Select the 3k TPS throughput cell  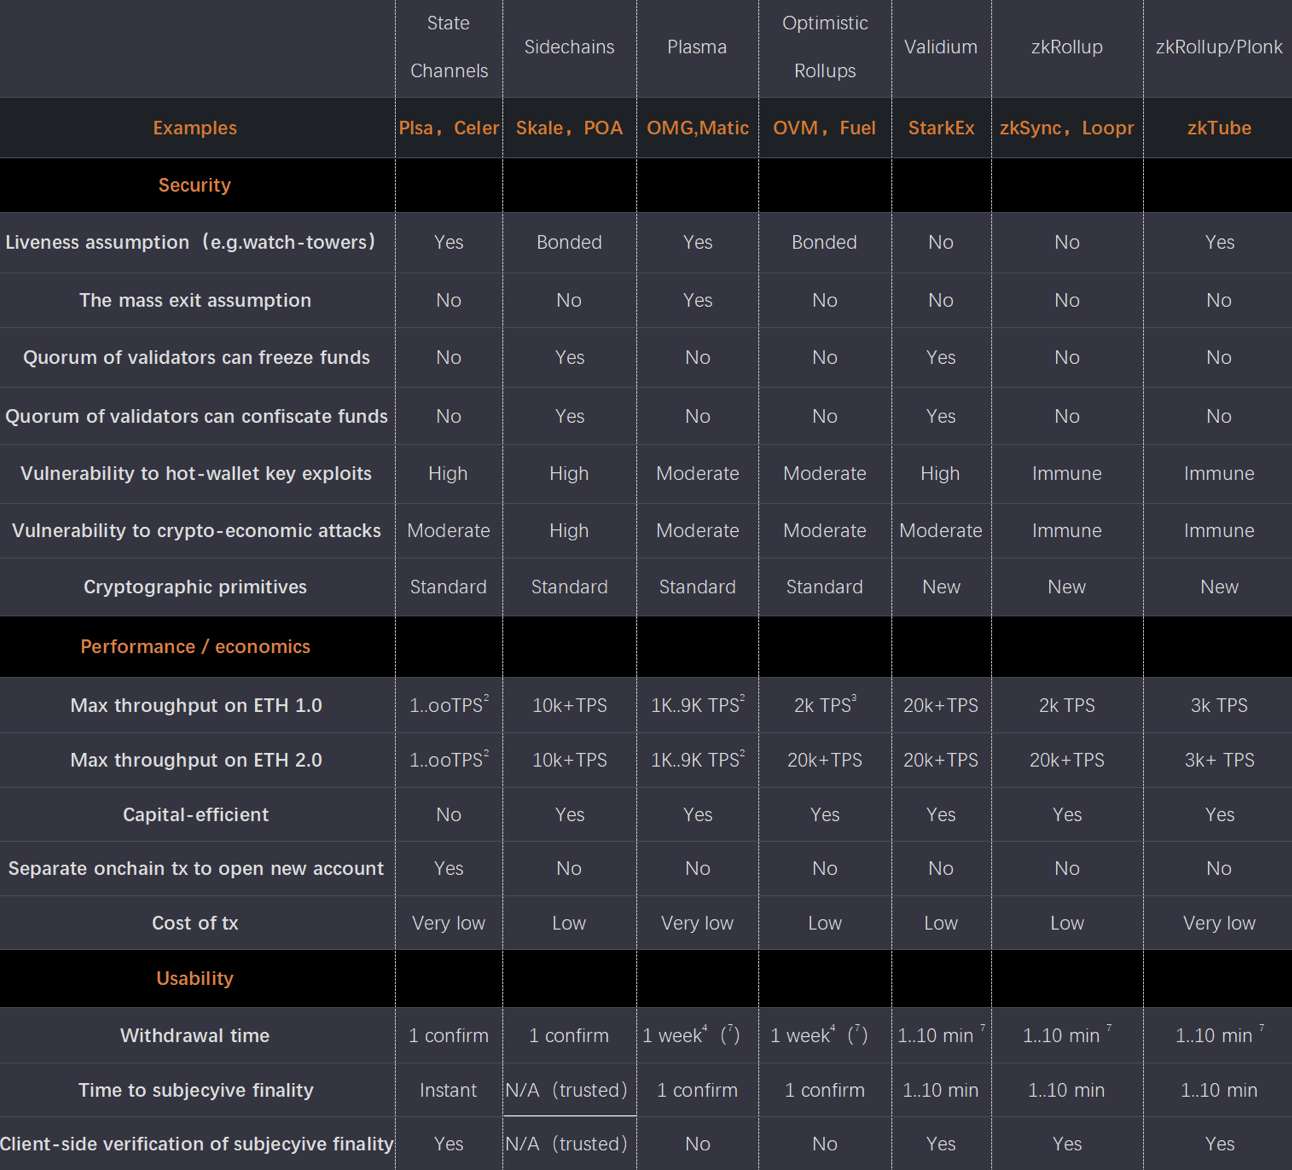coord(1218,705)
